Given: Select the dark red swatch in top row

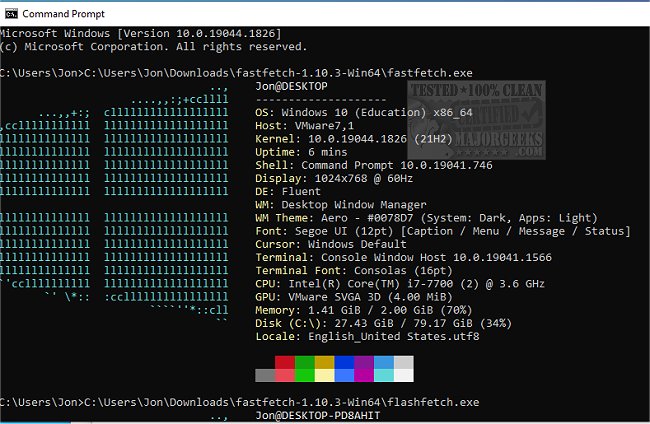Looking at the screenshot, I should tap(285, 362).
